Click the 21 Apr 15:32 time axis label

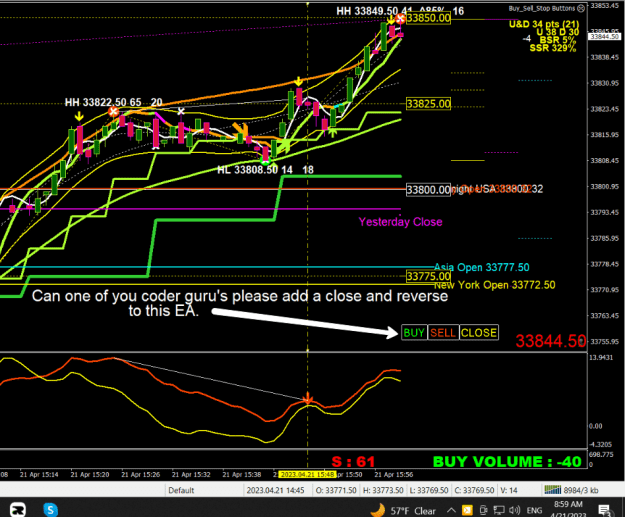(191, 474)
